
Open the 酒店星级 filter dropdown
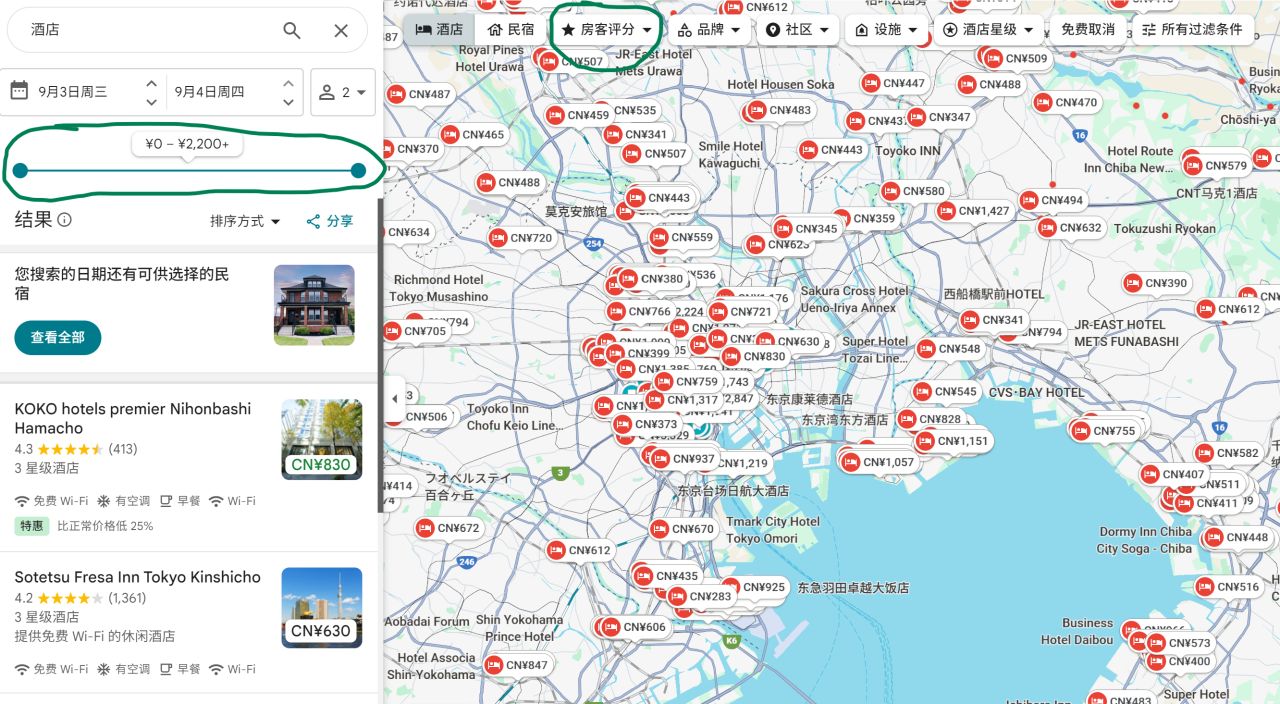point(988,30)
